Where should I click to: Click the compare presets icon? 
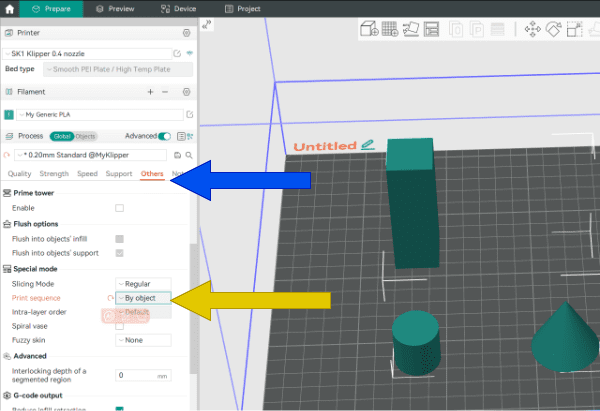190,136
